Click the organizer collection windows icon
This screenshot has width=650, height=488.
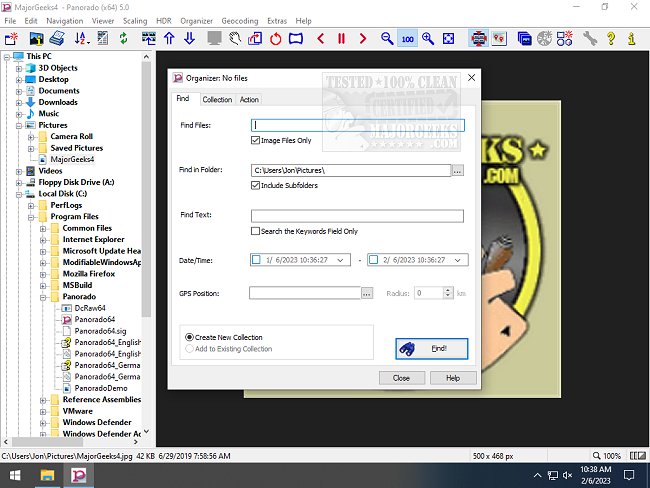(x=524, y=39)
